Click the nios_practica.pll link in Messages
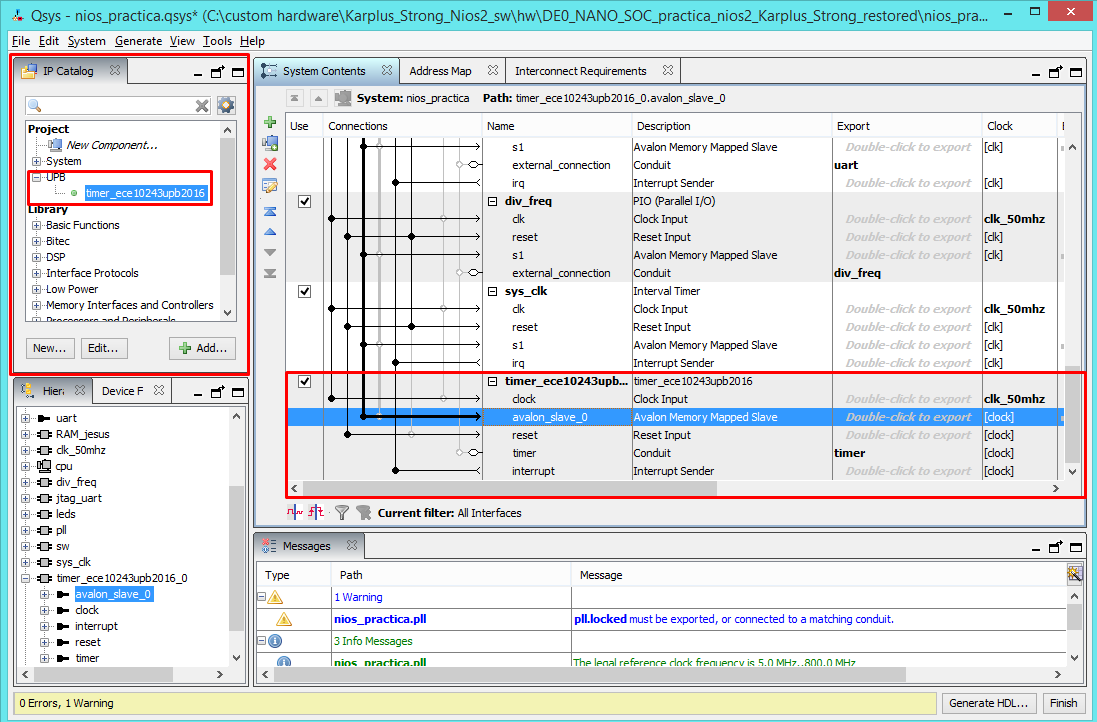This screenshot has width=1097, height=722. coord(380,619)
